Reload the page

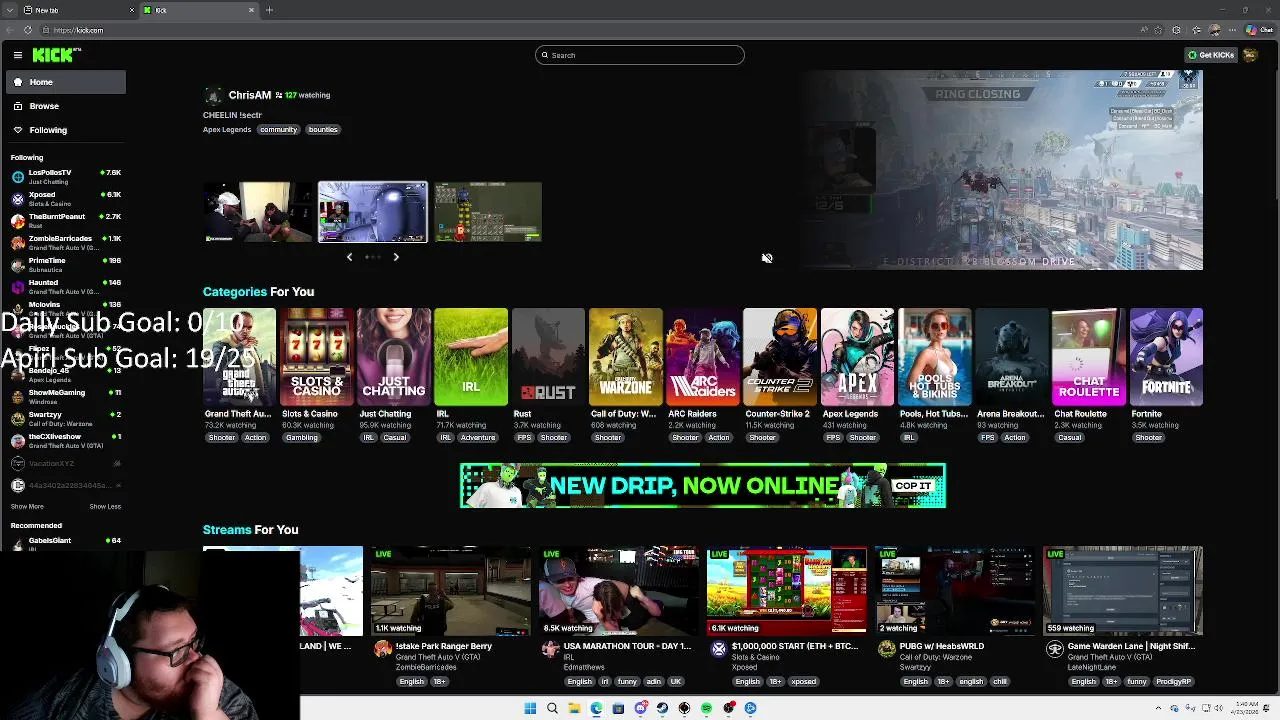tap(27, 30)
